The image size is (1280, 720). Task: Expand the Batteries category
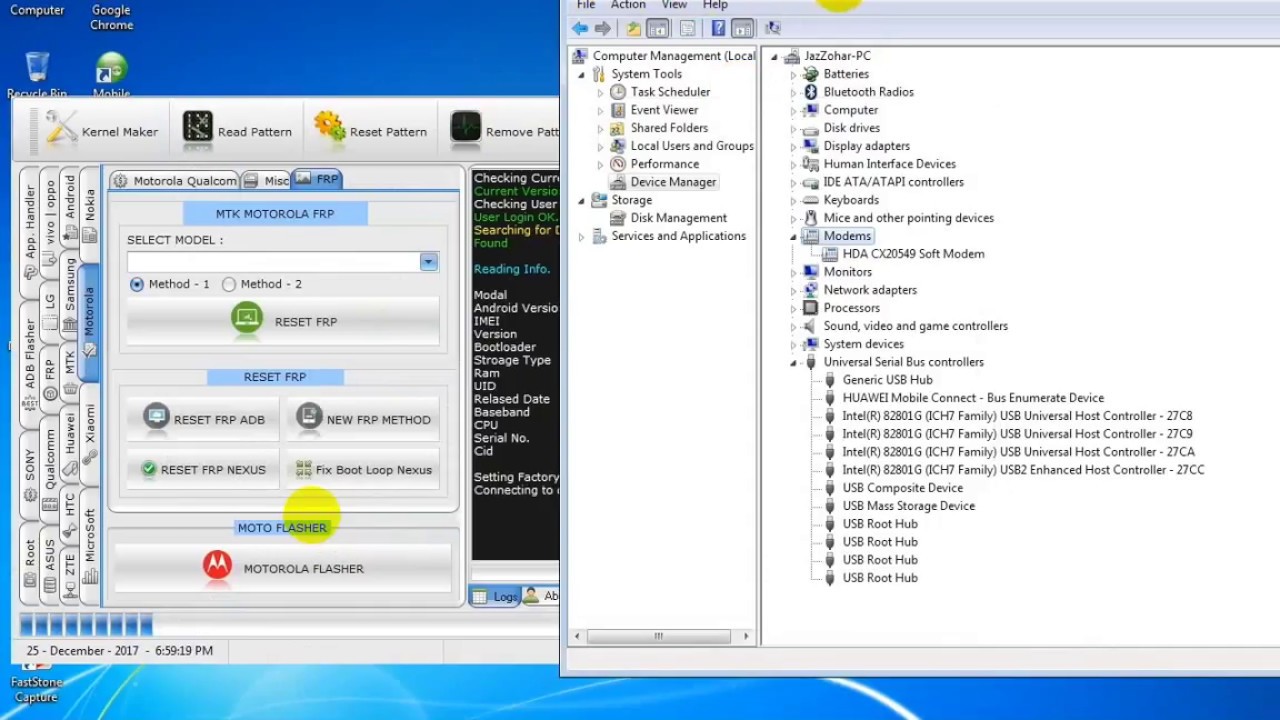click(x=793, y=74)
